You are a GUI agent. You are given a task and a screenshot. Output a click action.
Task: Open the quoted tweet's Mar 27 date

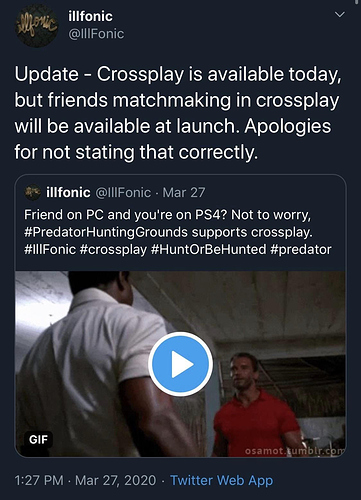tap(184, 192)
